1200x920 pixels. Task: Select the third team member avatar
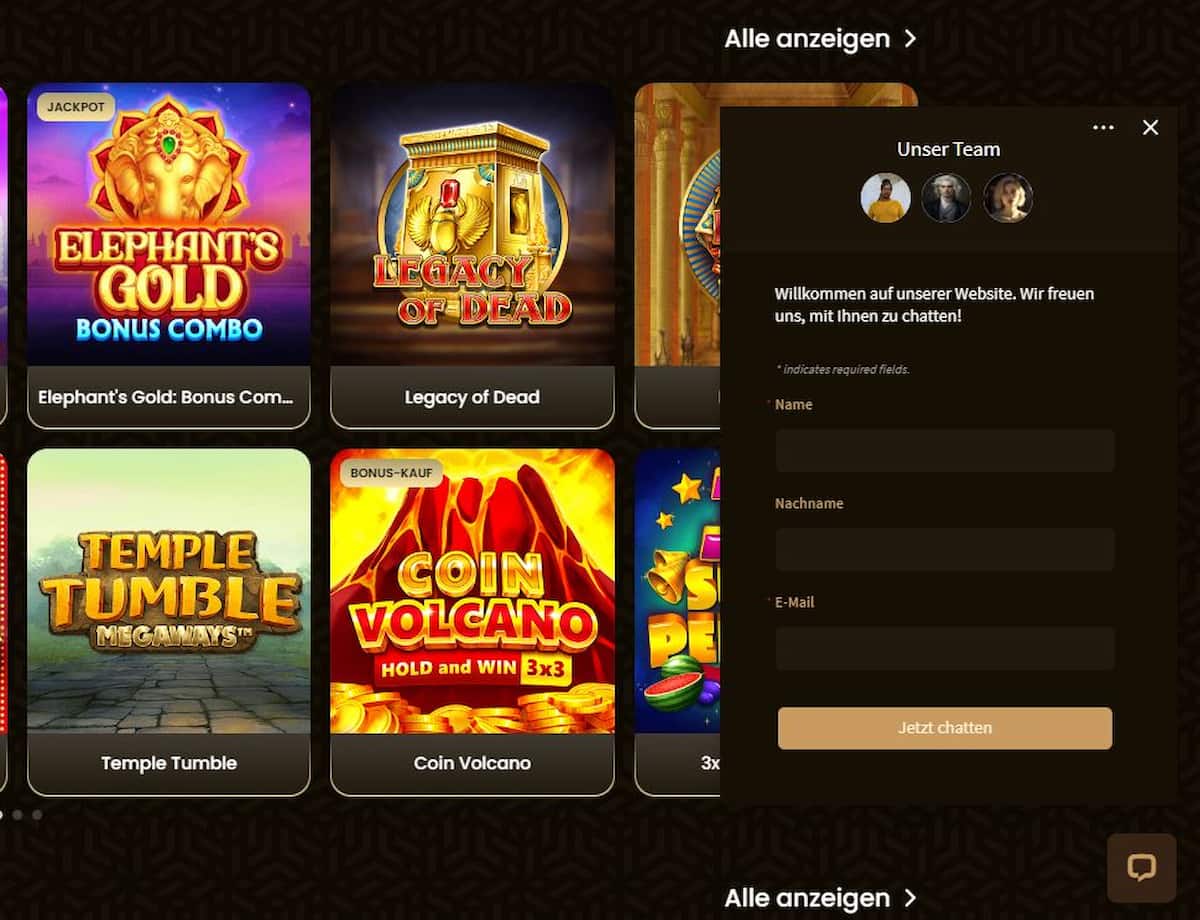click(1007, 198)
